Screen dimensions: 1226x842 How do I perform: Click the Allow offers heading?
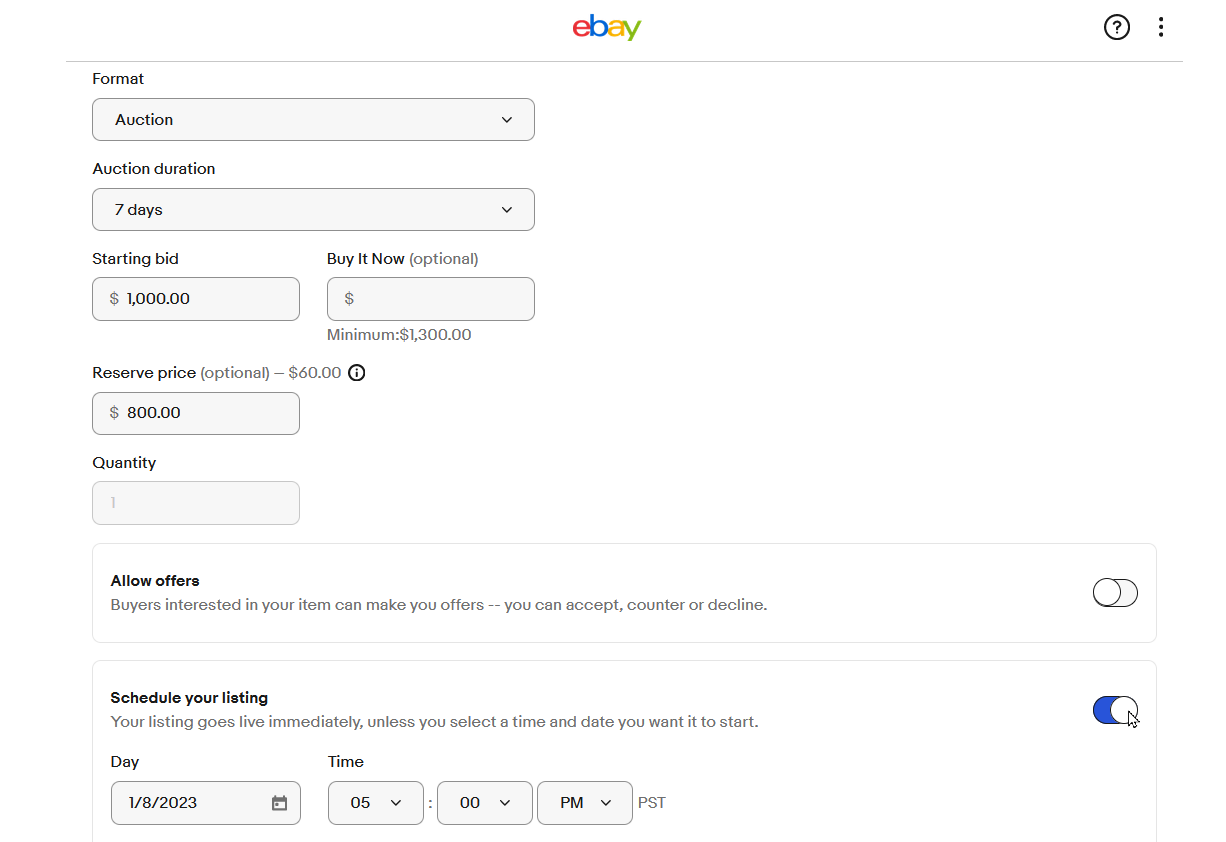click(155, 581)
